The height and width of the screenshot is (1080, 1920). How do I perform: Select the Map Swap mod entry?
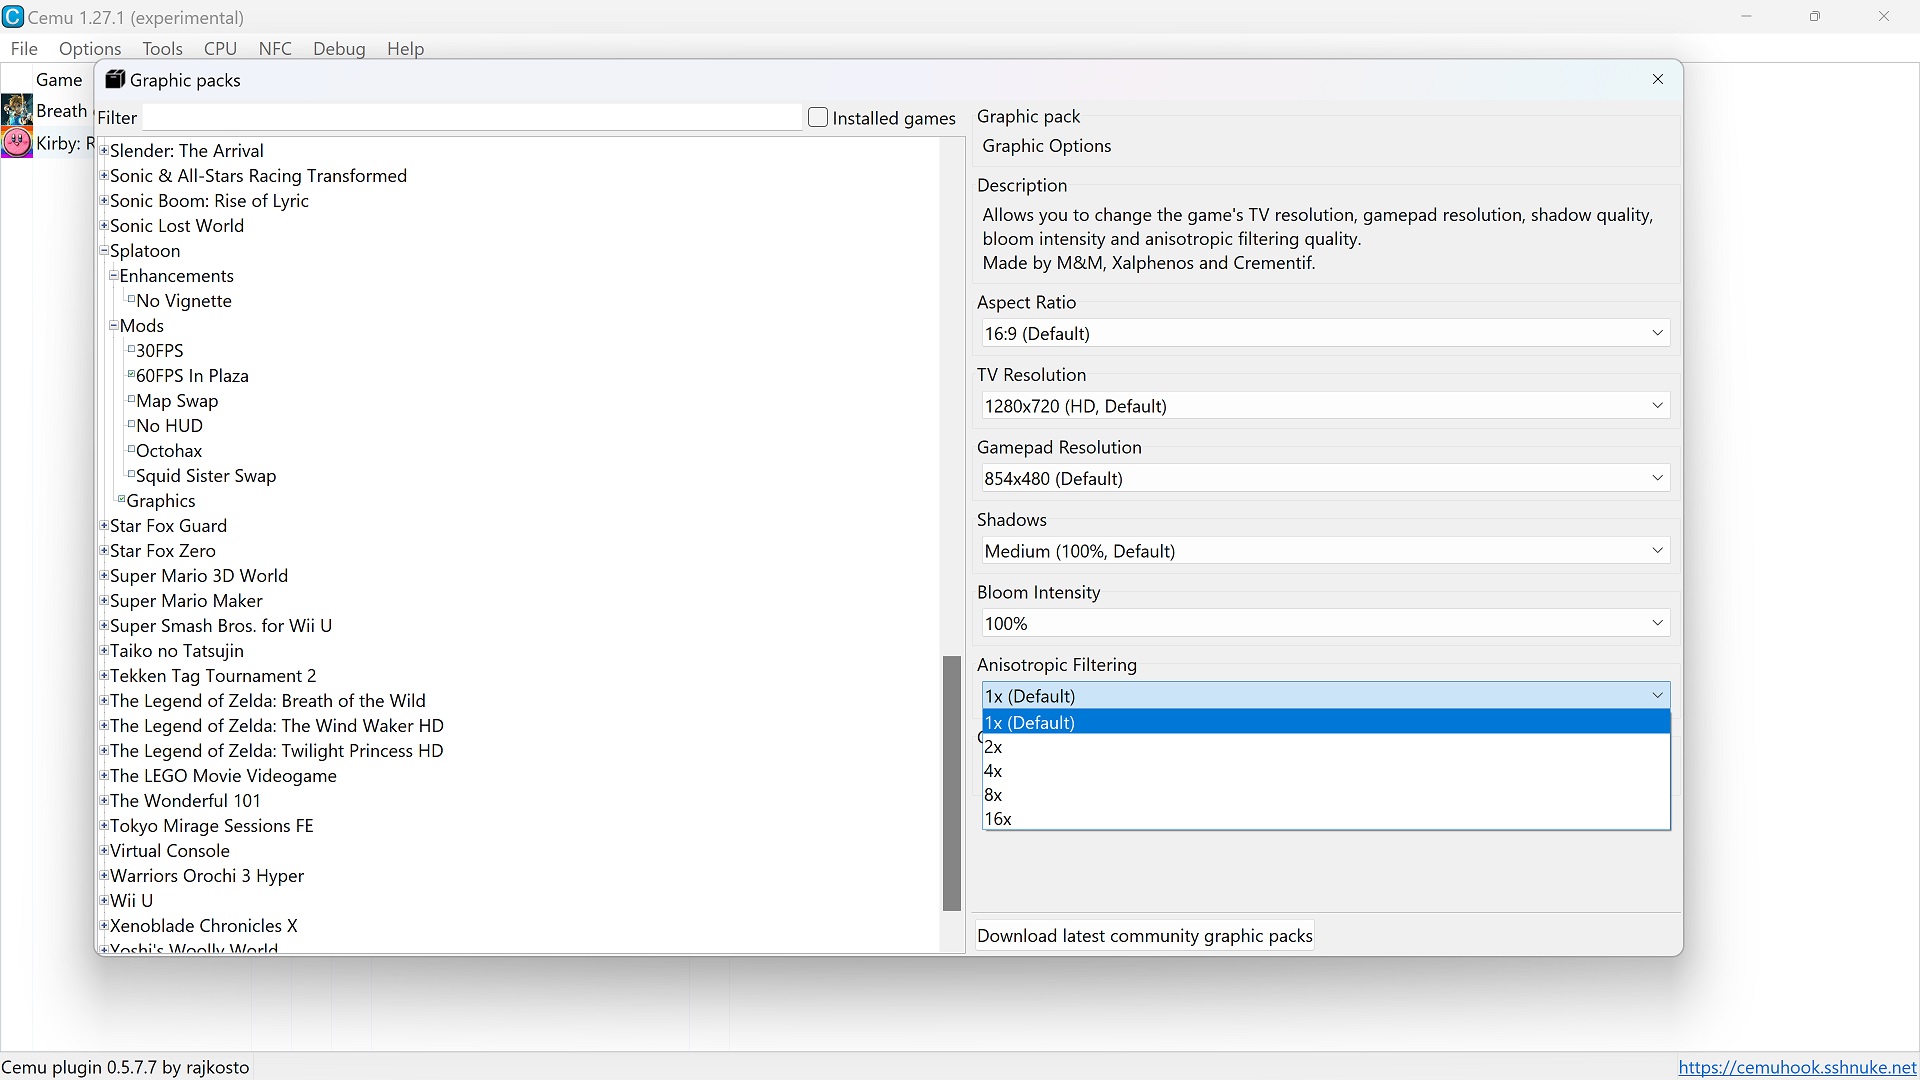click(x=178, y=401)
